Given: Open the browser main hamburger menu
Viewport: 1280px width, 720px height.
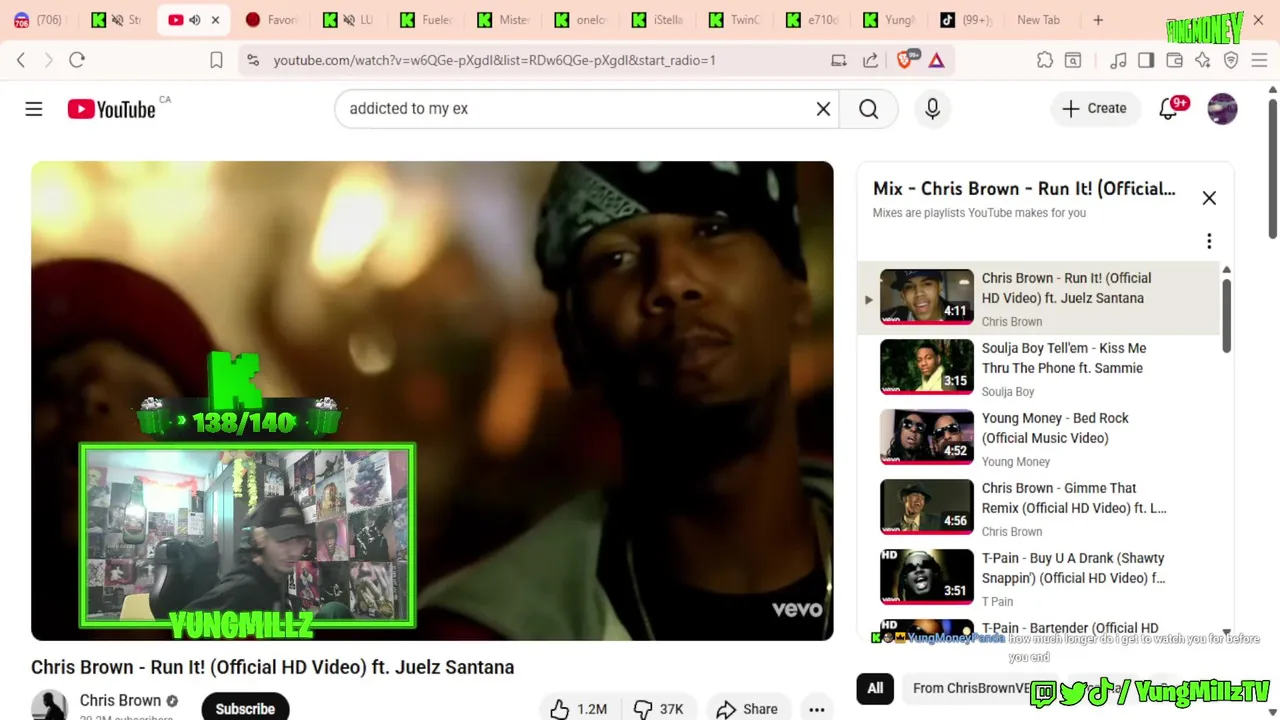Looking at the screenshot, I should tap(1259, 60).
